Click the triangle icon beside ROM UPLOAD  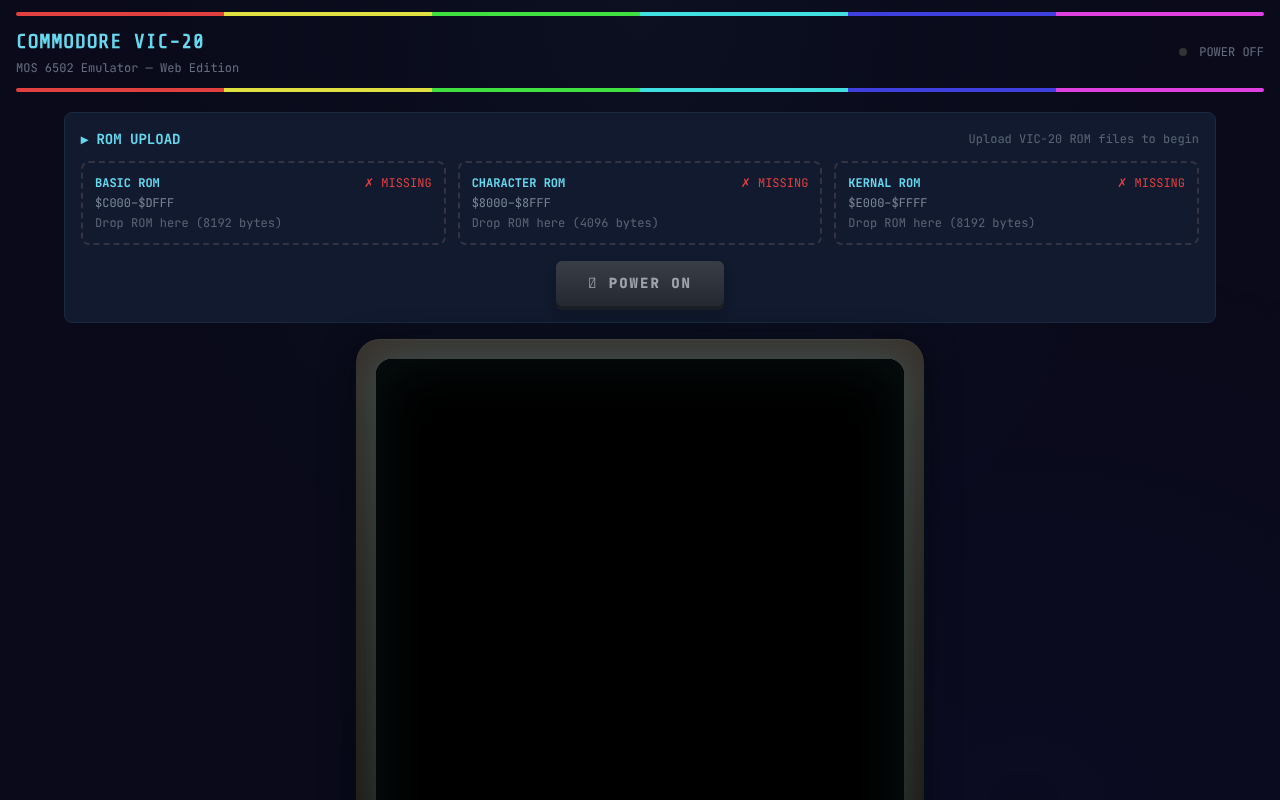85,140
